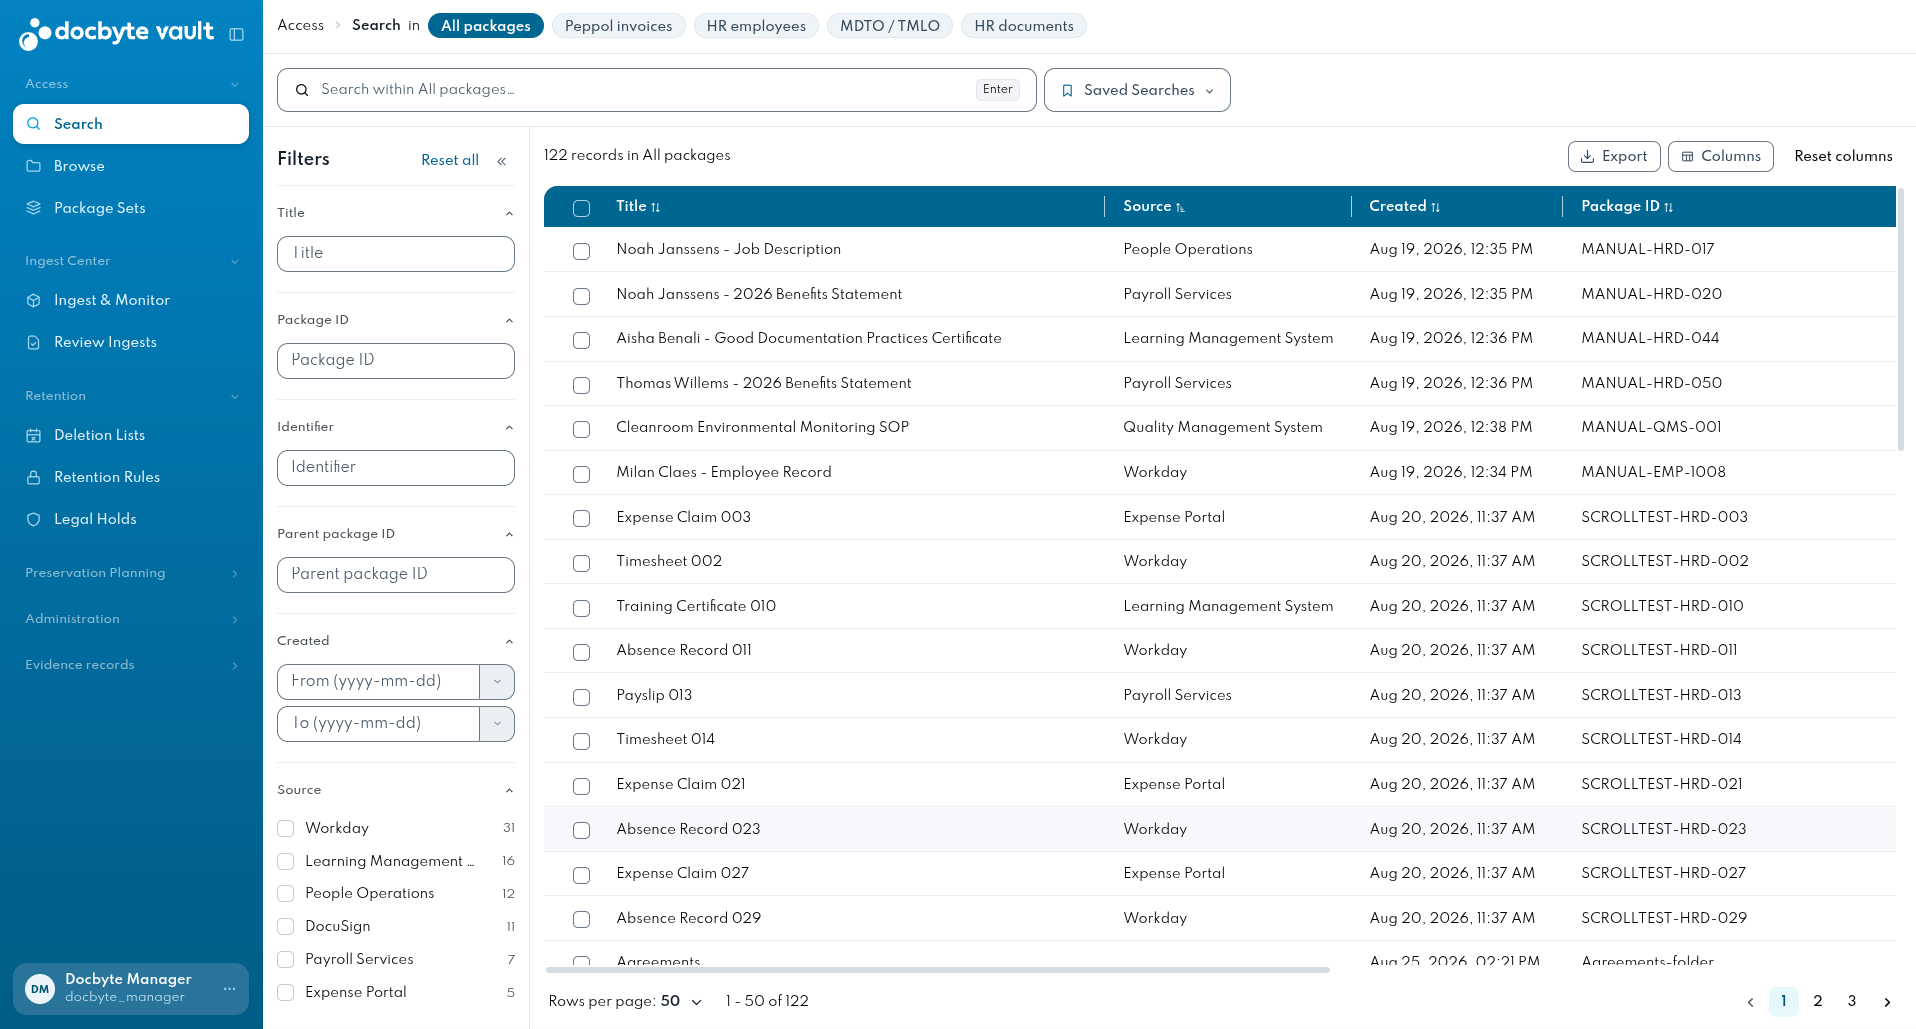Image resolution: width=1916 pixels, height=1029 pixels.
Task: Open the Saved Searches dropdown
Action: tap(1137, 90)
